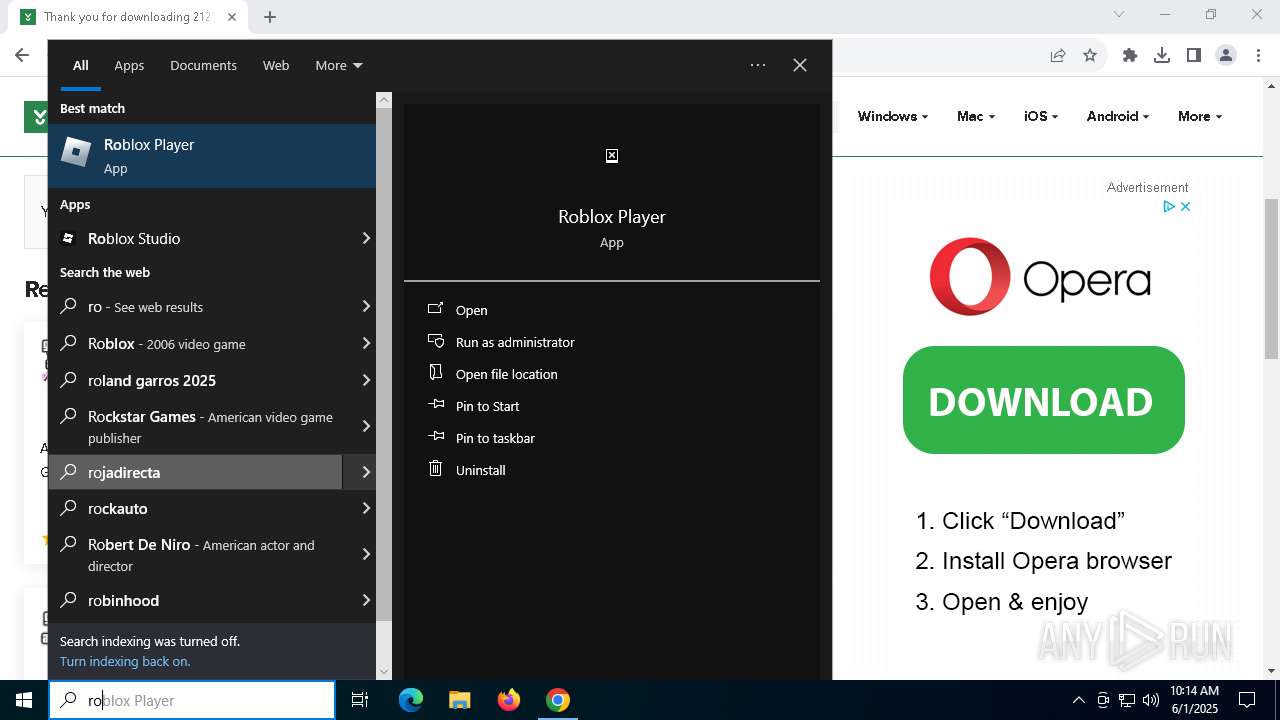This screenshot has height=720, width=1280.
Task: Click the Pin to taskbar pin icon
Action: tap(435, 437)
